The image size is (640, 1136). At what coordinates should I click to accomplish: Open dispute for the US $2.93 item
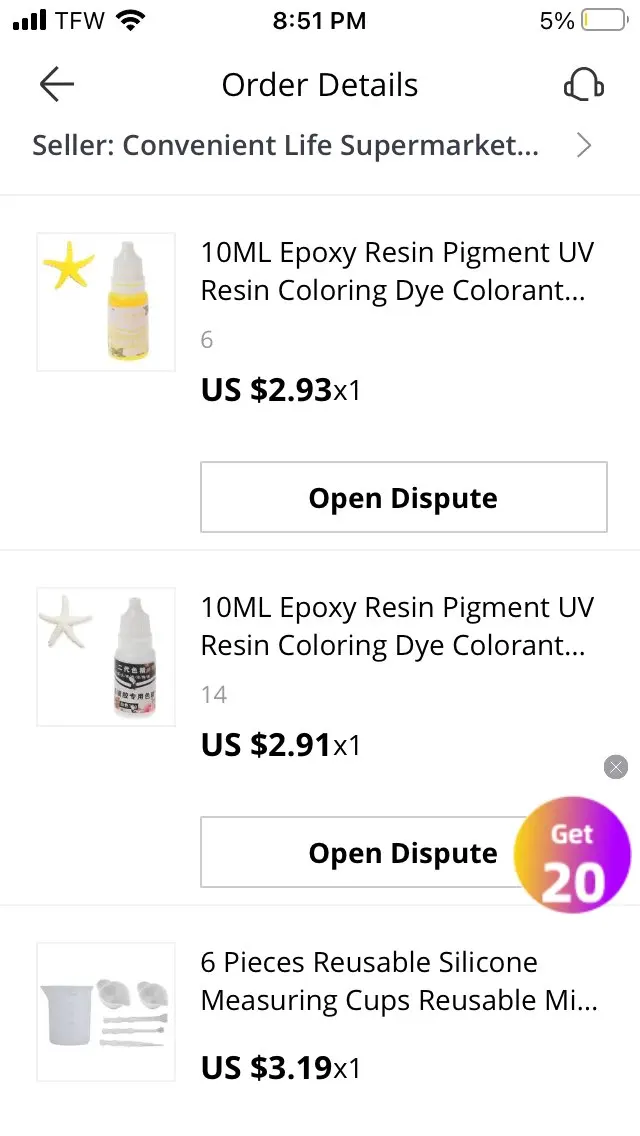[403, 497]
